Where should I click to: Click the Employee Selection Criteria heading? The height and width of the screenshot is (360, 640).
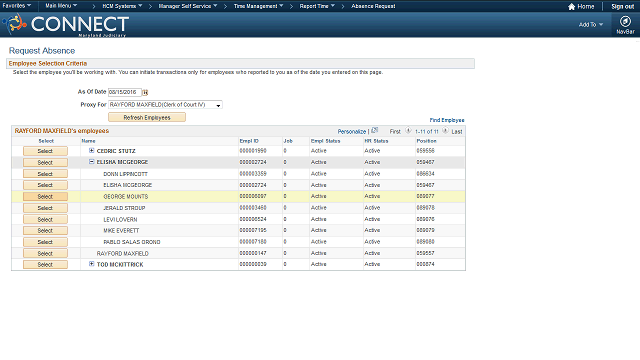[x=48, y=63]
